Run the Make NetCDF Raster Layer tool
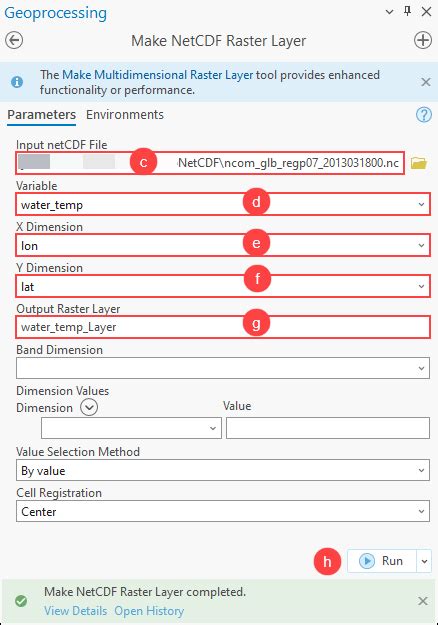The height and width of the screenshot is (625, 438). (381, 561)
